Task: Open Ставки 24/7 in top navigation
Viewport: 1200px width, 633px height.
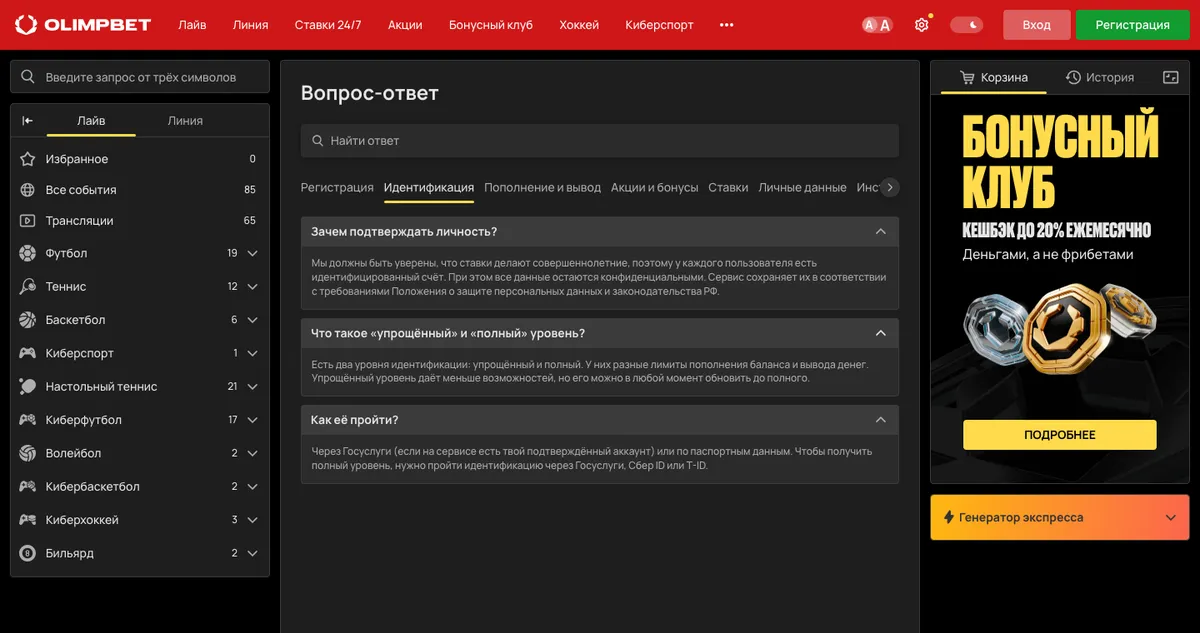Action: click(x=328, y=25)
